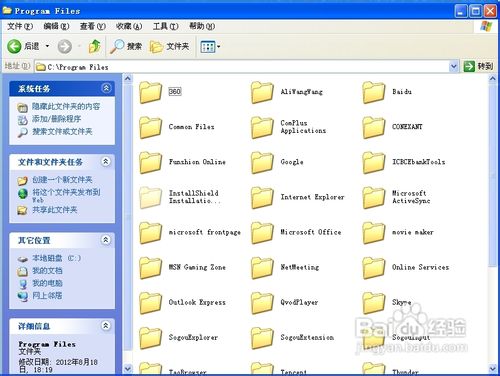Click the disabled Forward arrow button

point(65,46)
